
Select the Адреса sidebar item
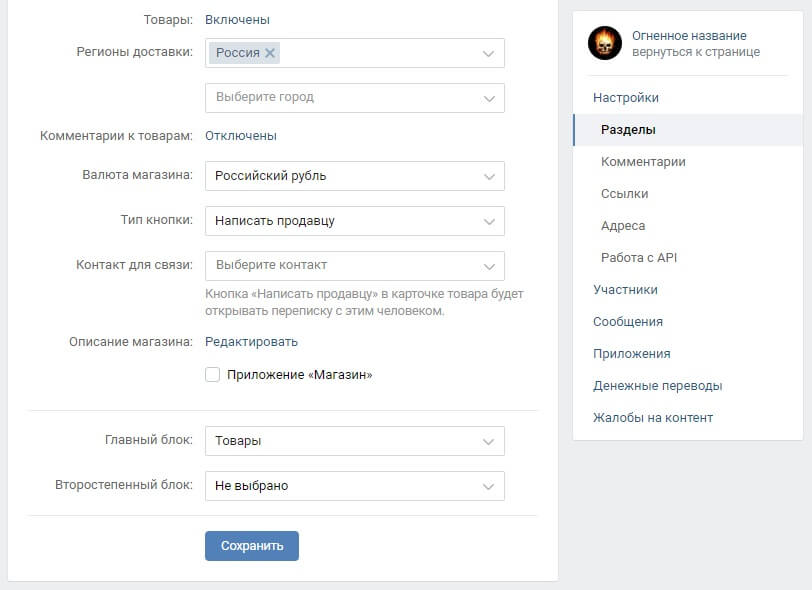[622, 225]
